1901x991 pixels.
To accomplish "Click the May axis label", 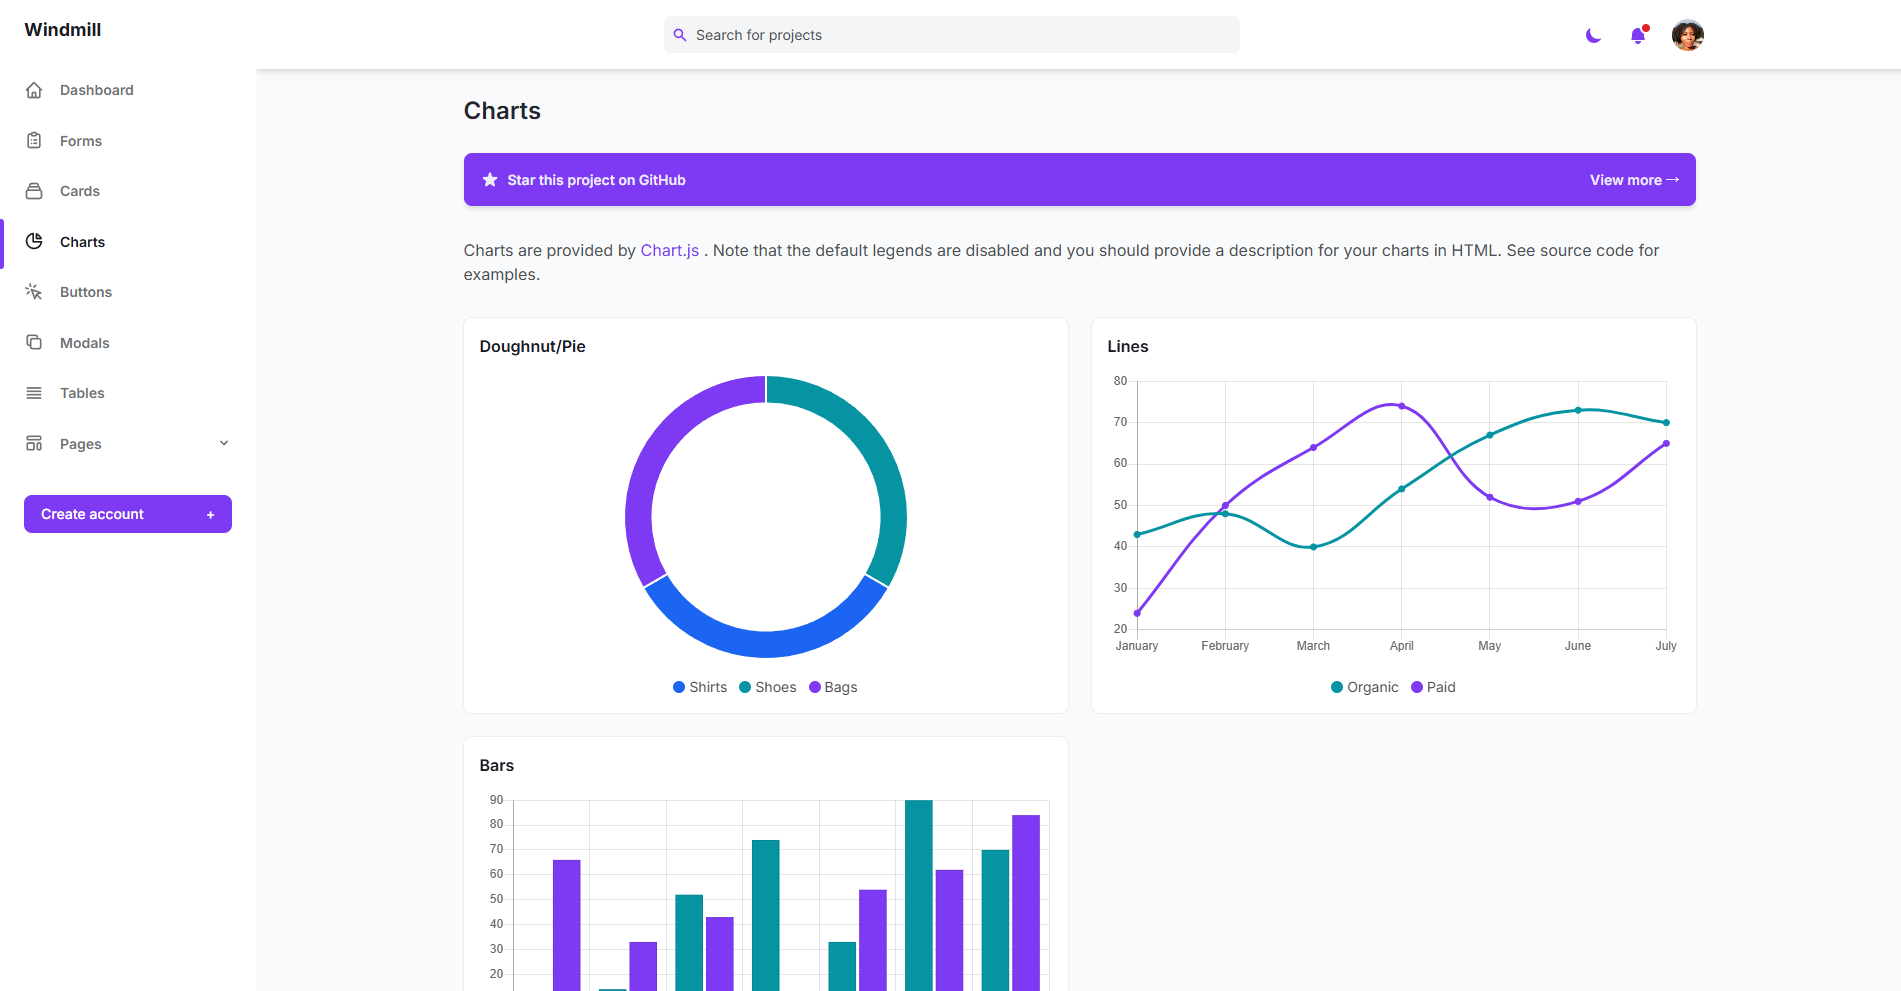I will click(x=1490, y=646).
